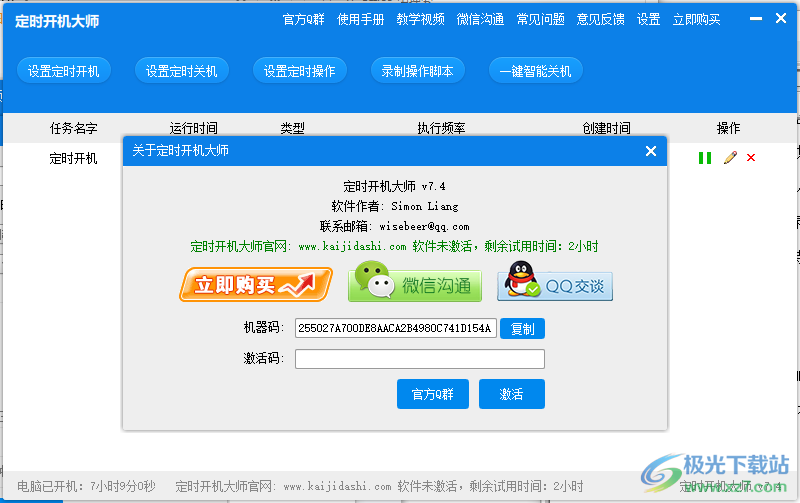Click the 任务名字 column header
Viewport: 800px width, 503px height.
click(73, 128)
